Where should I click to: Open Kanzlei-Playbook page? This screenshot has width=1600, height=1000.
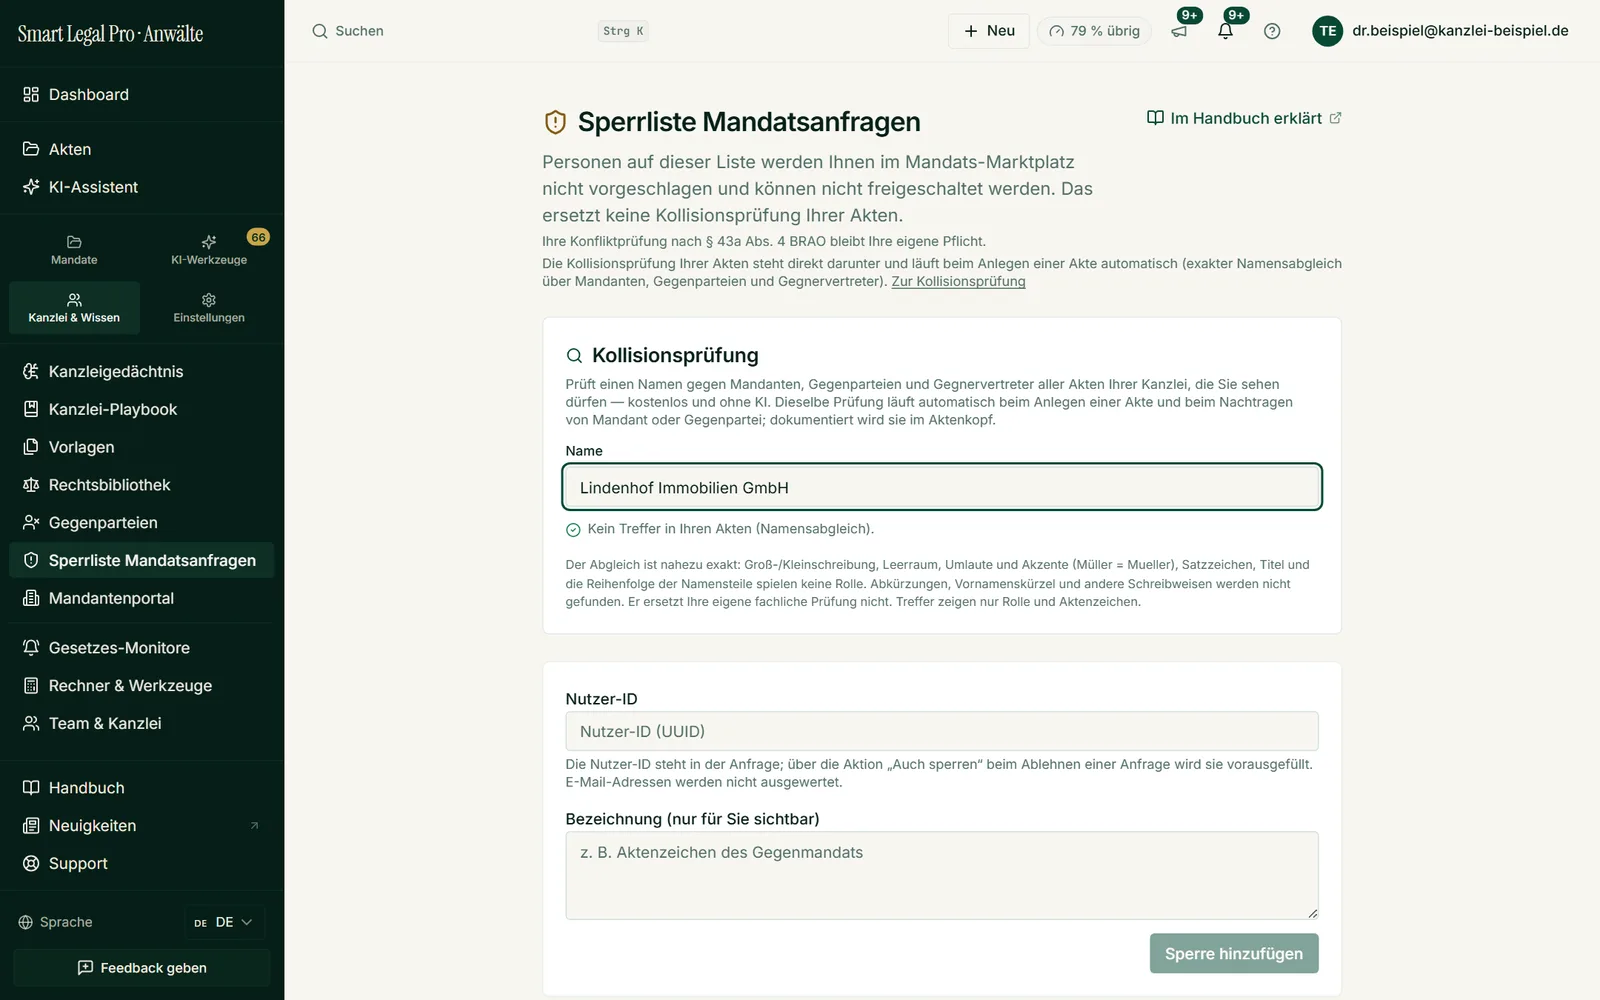pyautogui.click(x=142, y=409)
